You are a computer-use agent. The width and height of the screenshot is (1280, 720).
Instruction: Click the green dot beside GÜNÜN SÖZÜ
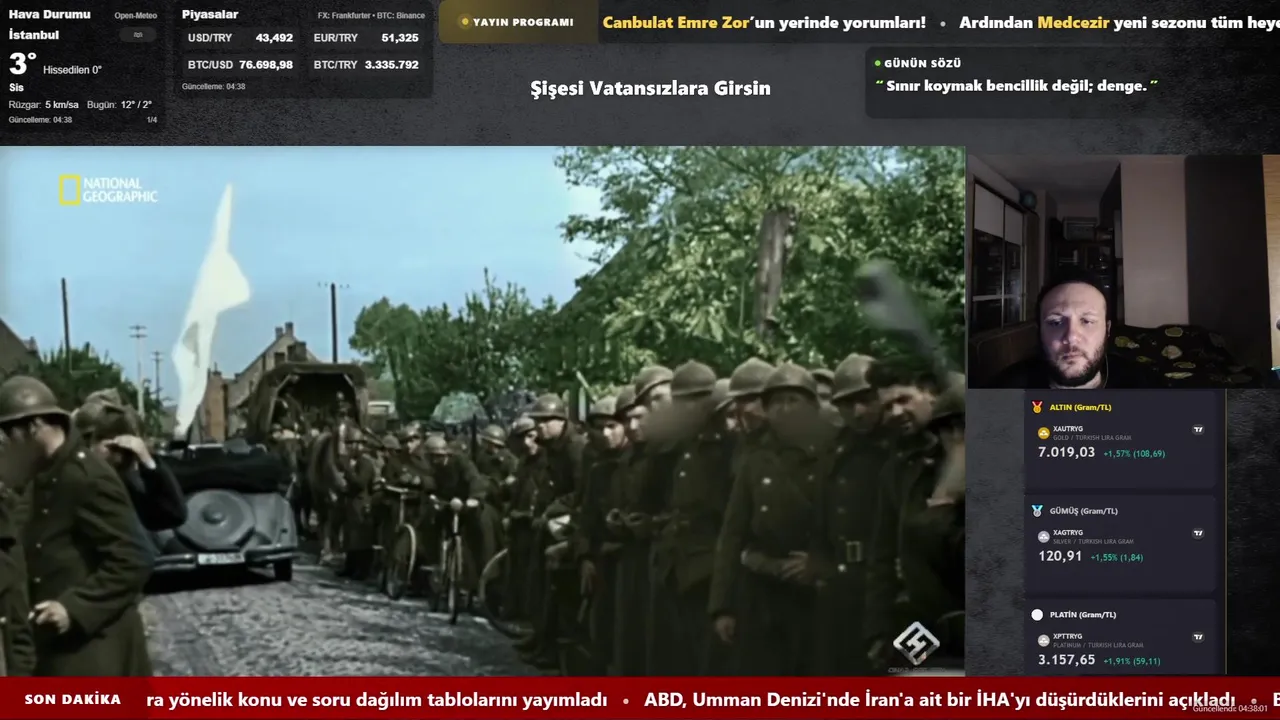coord(878,63)
